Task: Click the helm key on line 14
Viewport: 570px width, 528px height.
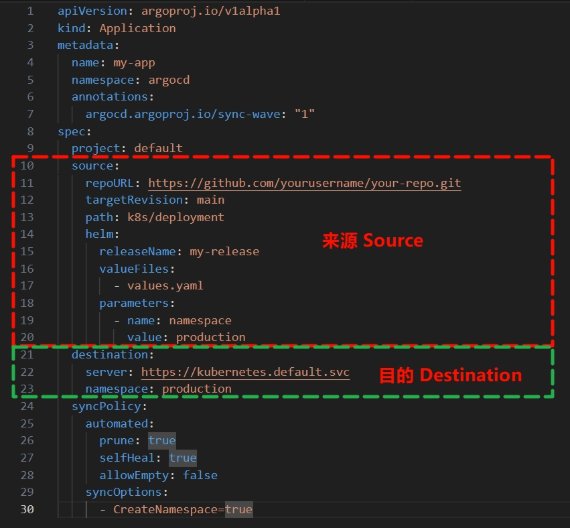Action: pyautogui.click(x=100, y=234)
